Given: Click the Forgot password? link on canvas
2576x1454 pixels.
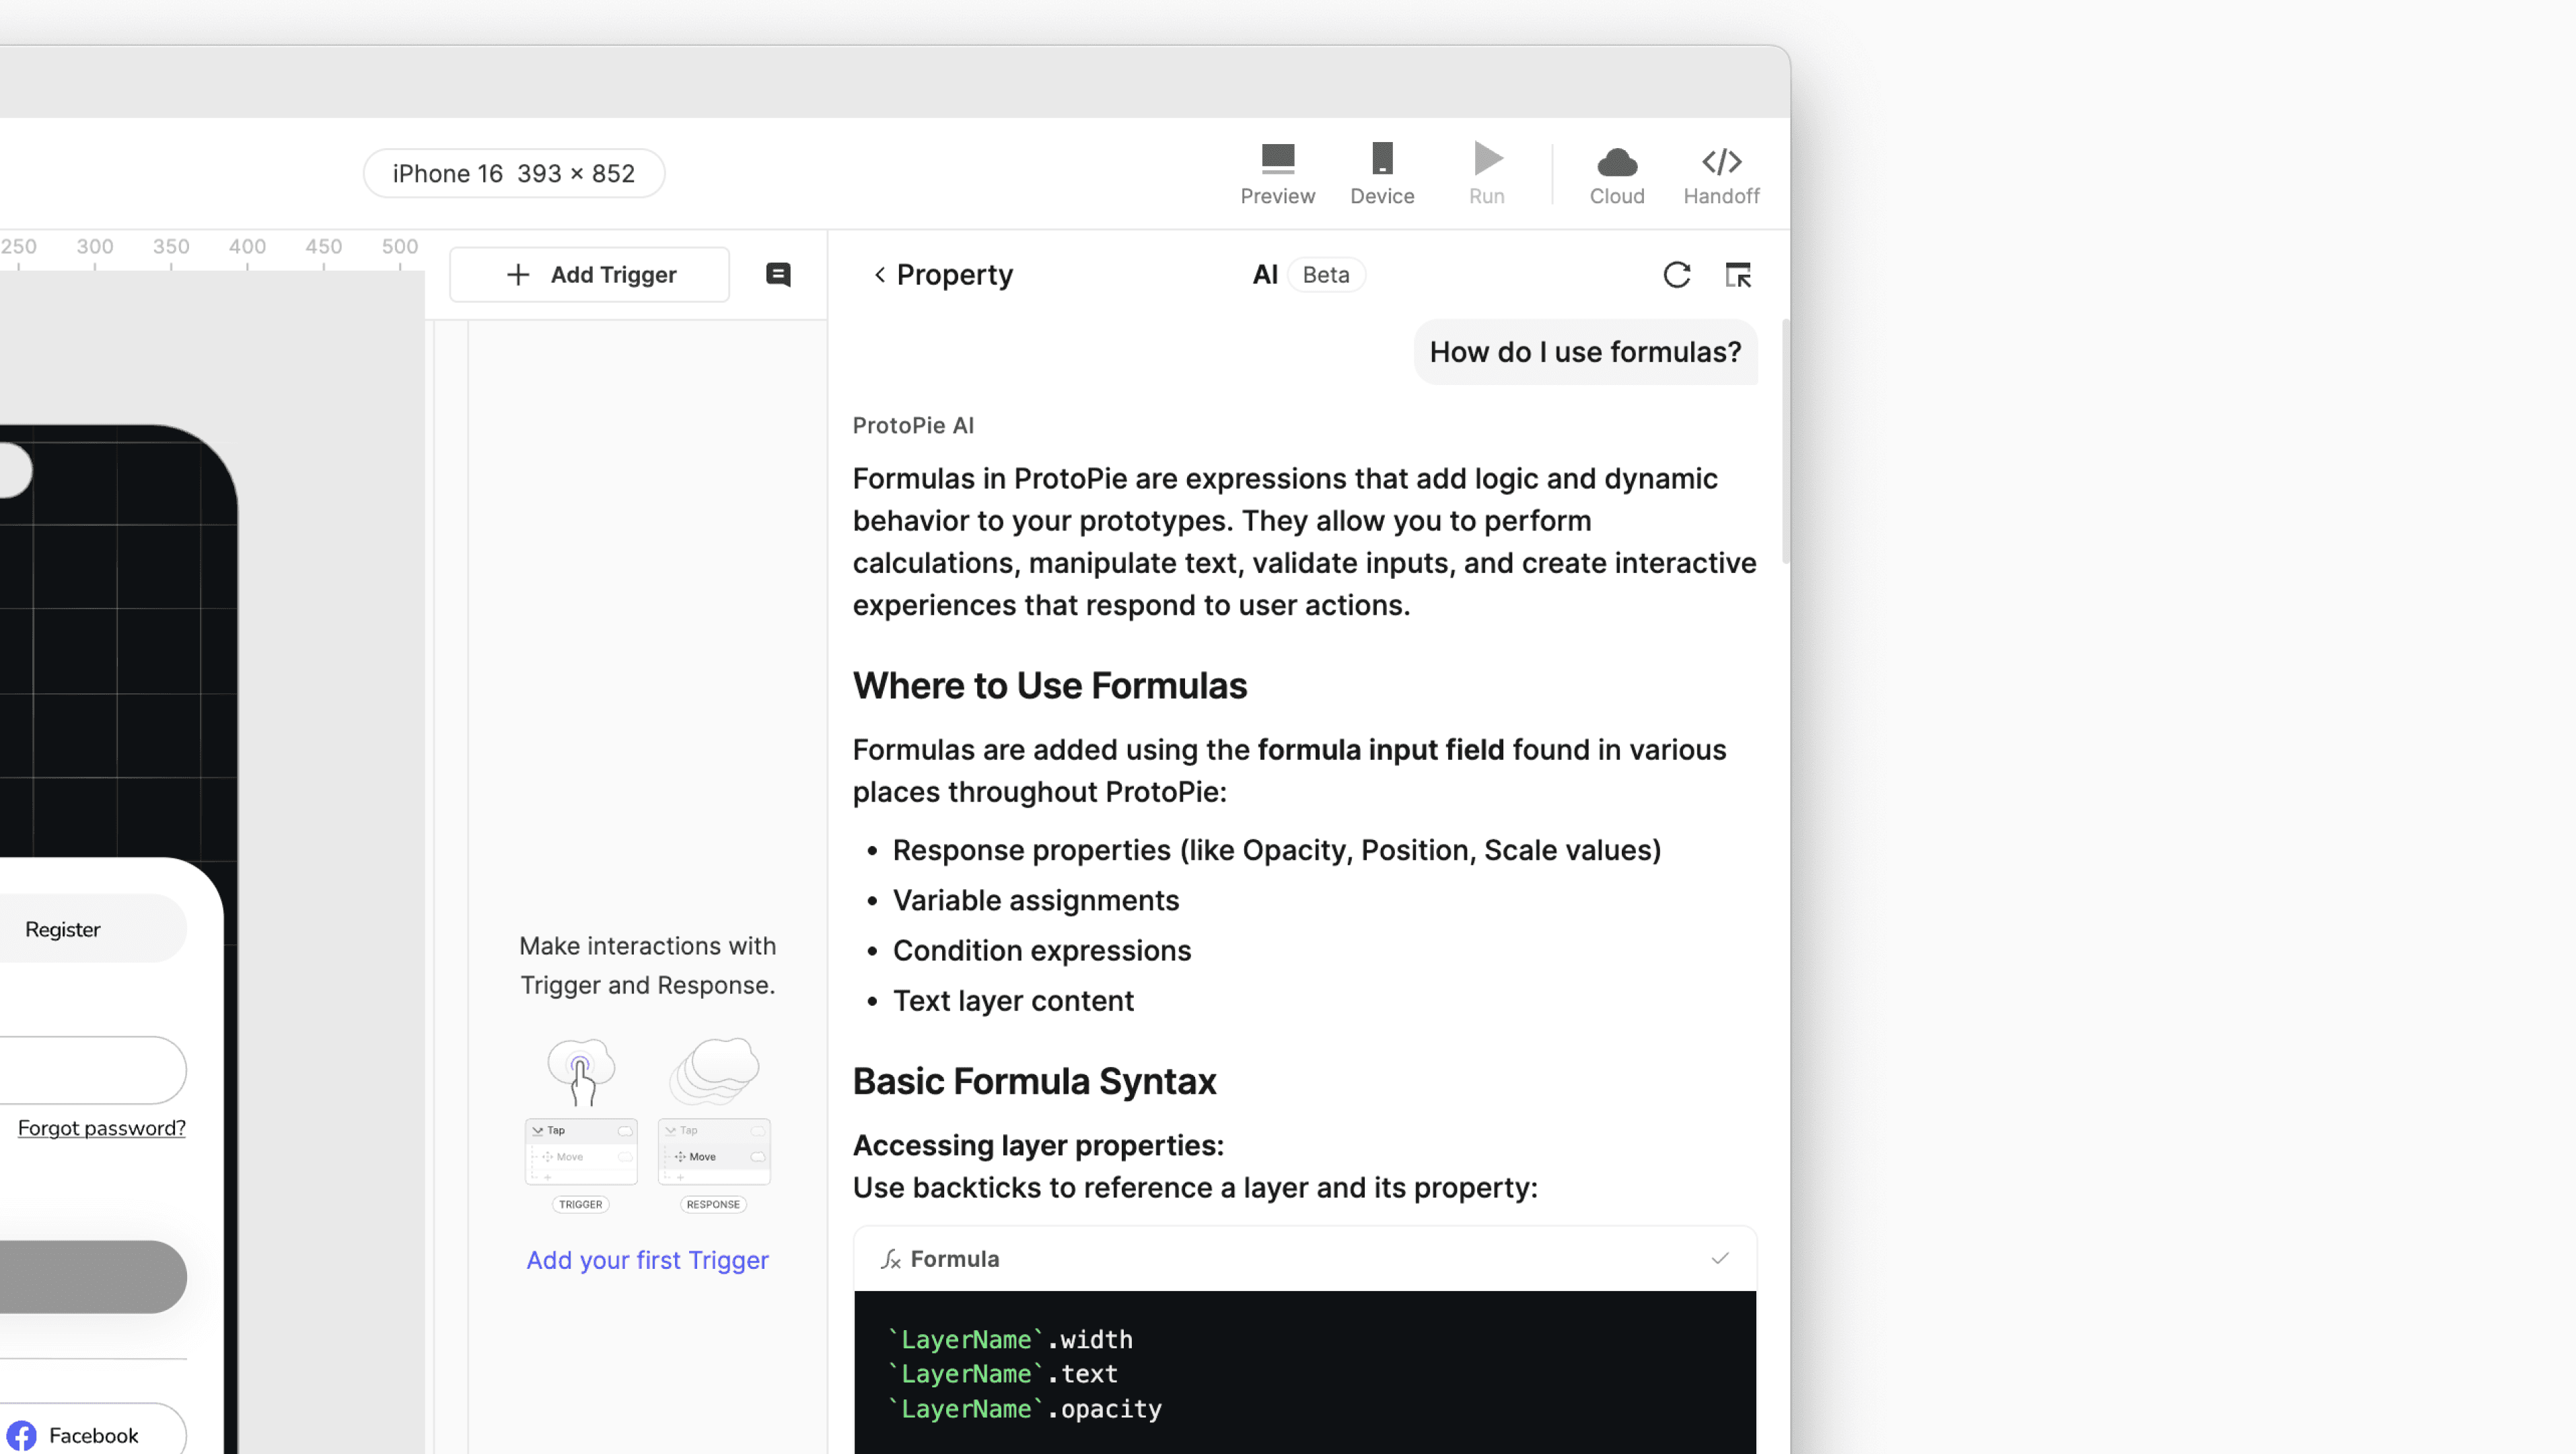Looking at the screenshot, I should pos(101,1128).
